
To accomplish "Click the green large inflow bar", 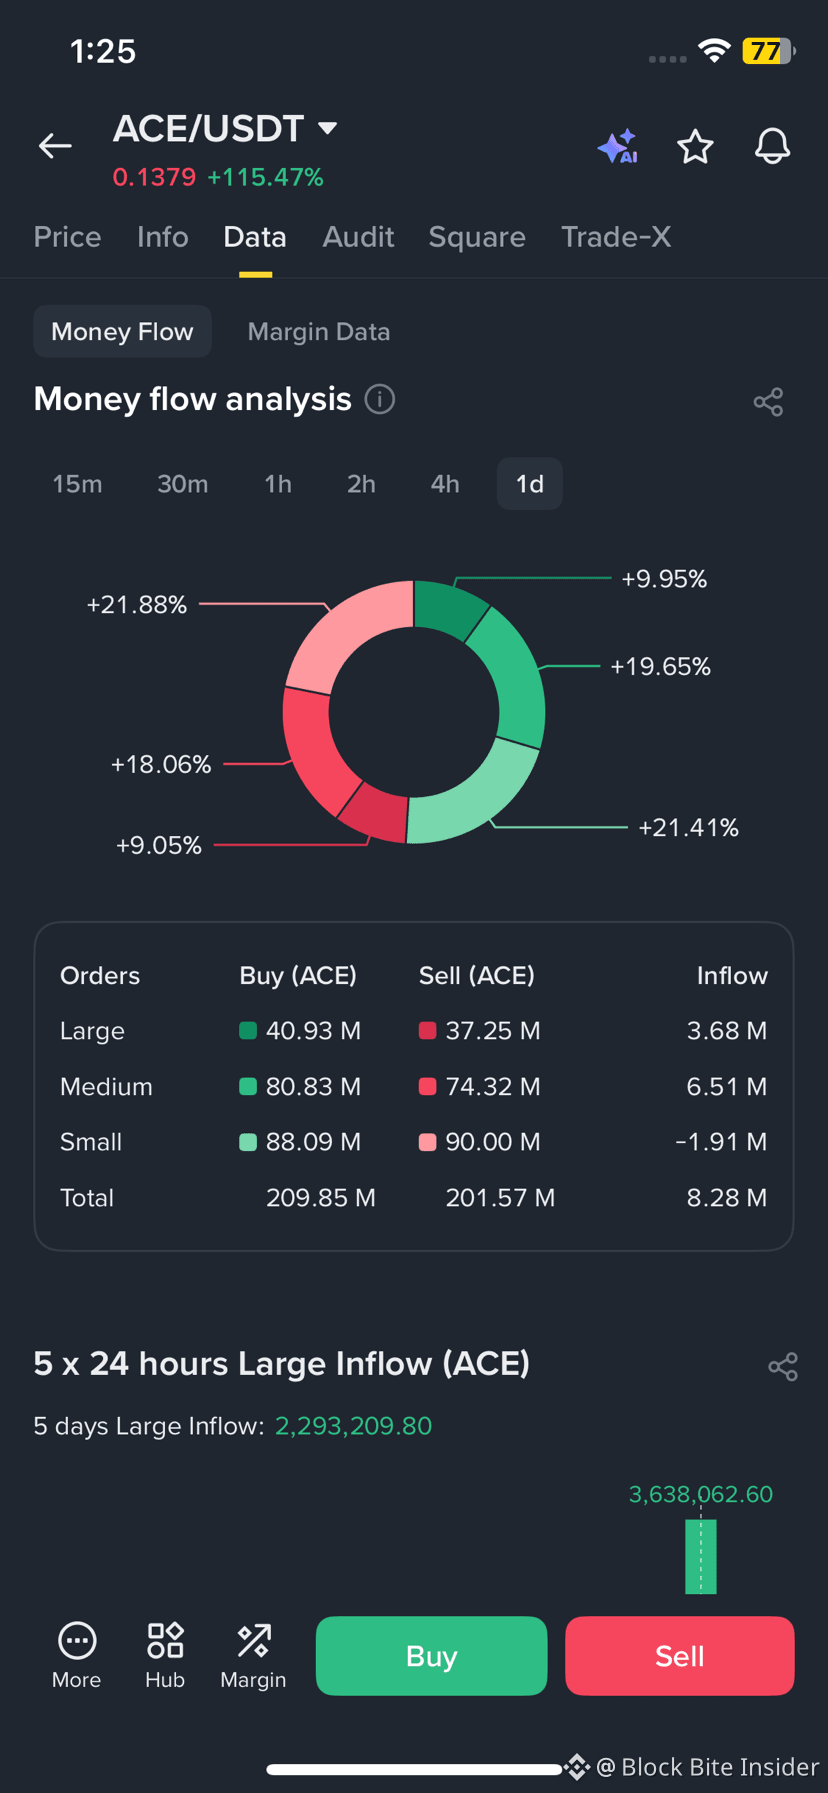I will 700,1556.
